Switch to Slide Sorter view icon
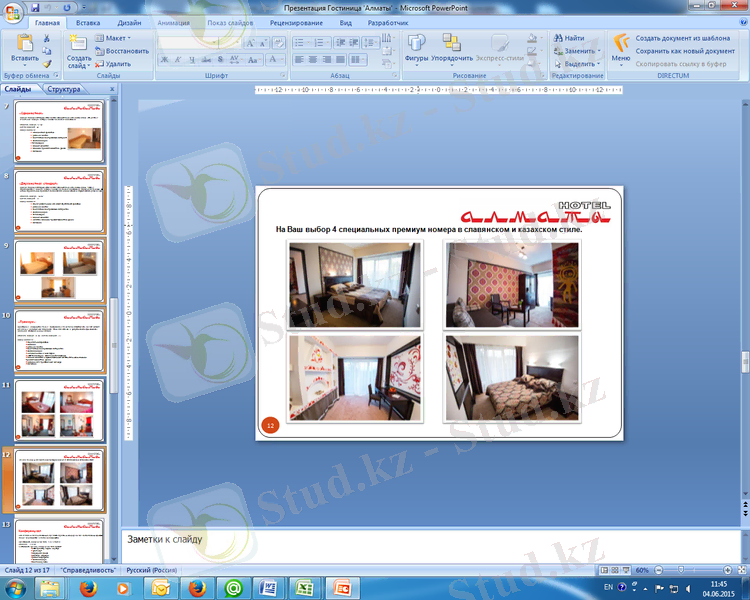The image size is (750, 600). pyautogui.click(x=615, y=570)
